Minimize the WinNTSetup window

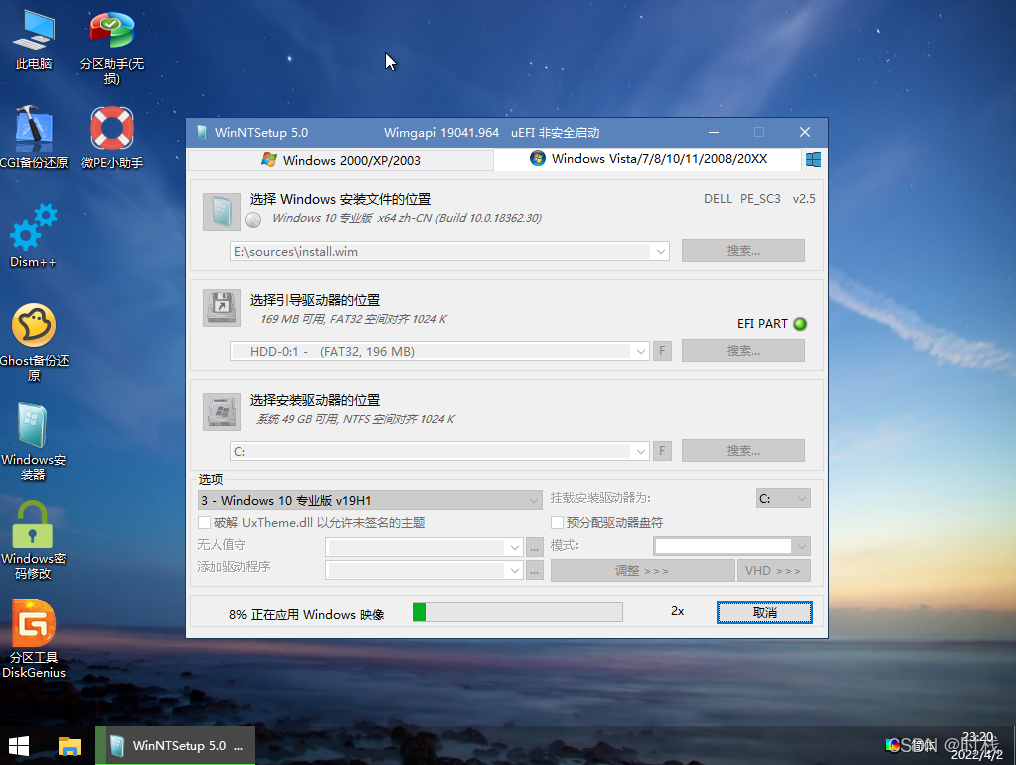[x=714, y=132]
